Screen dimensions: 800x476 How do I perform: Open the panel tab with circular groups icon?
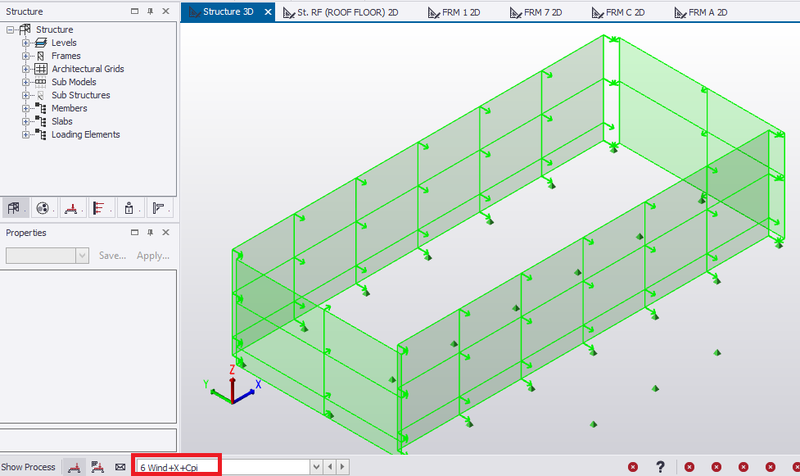(42, 208)
